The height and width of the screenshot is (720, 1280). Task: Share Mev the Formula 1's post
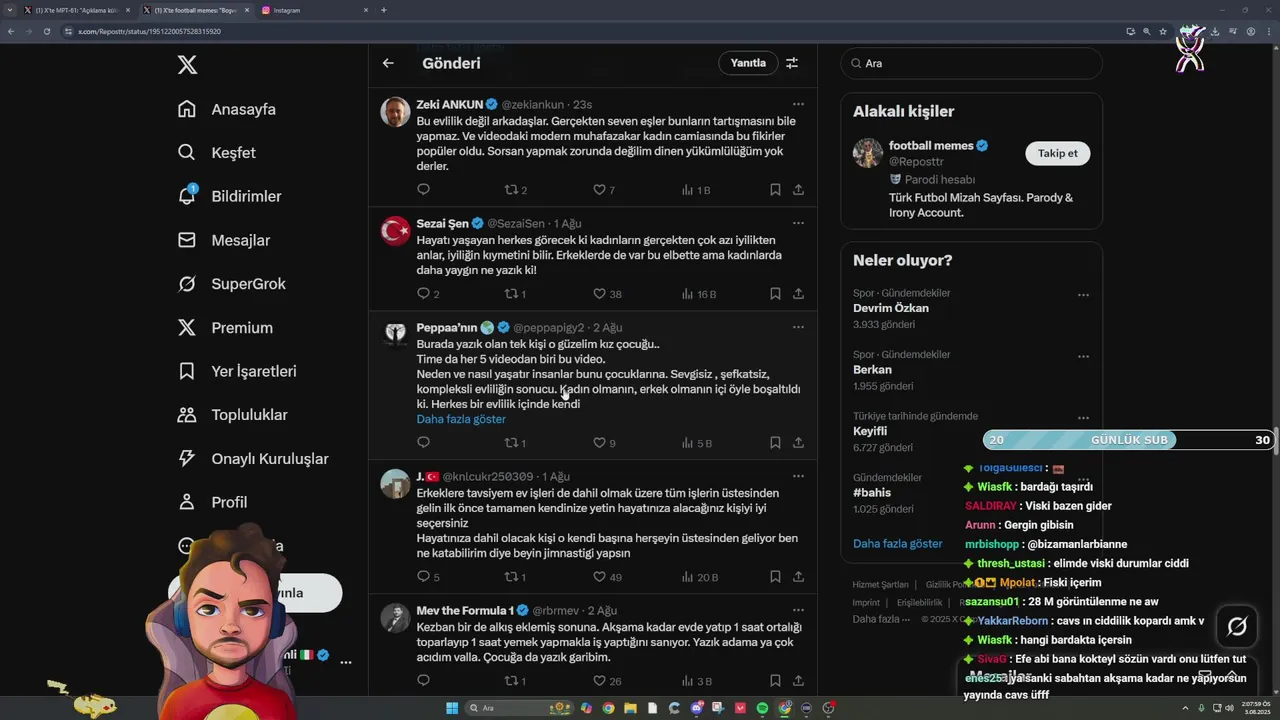(x=798, y=680)
